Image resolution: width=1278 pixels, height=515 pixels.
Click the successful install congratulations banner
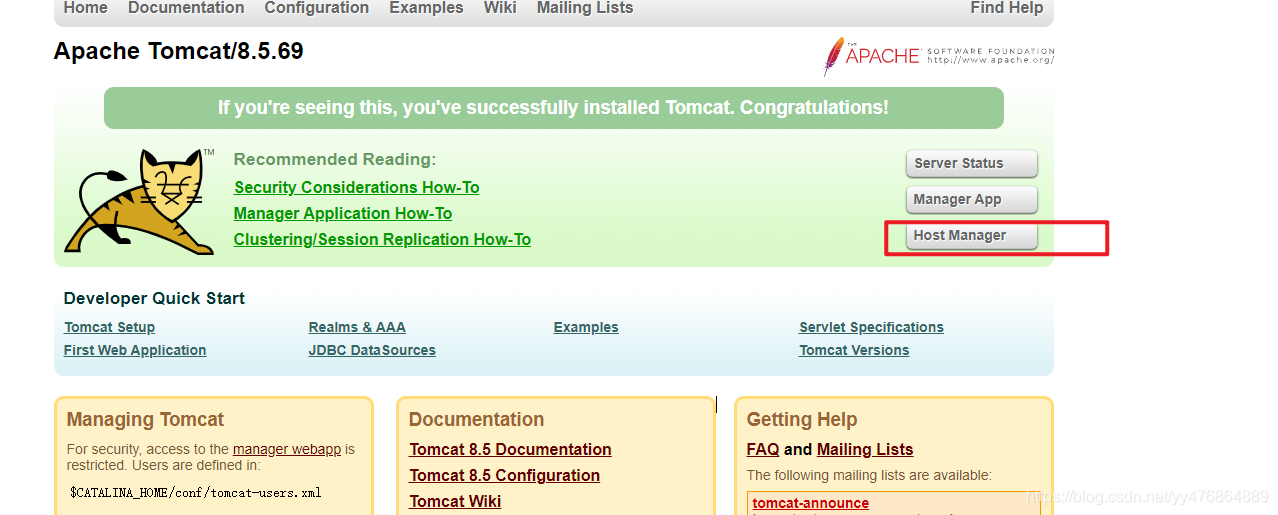553,108
